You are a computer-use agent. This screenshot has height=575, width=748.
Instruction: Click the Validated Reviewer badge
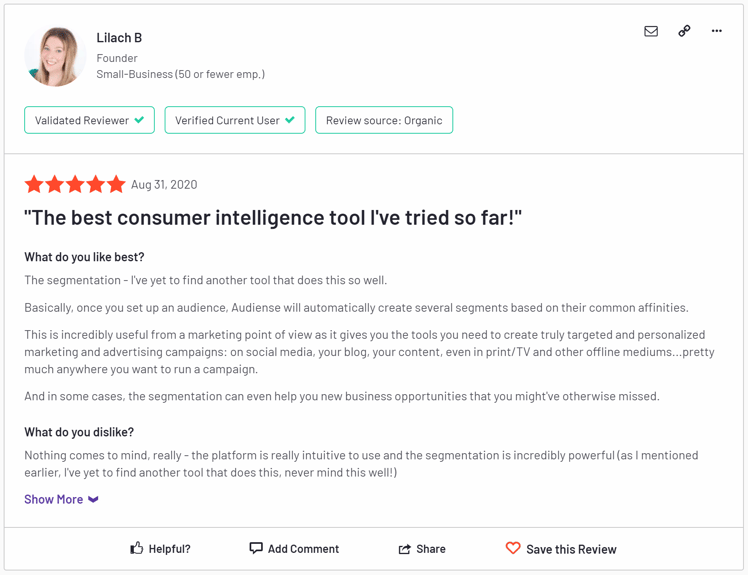coord(89,120)
